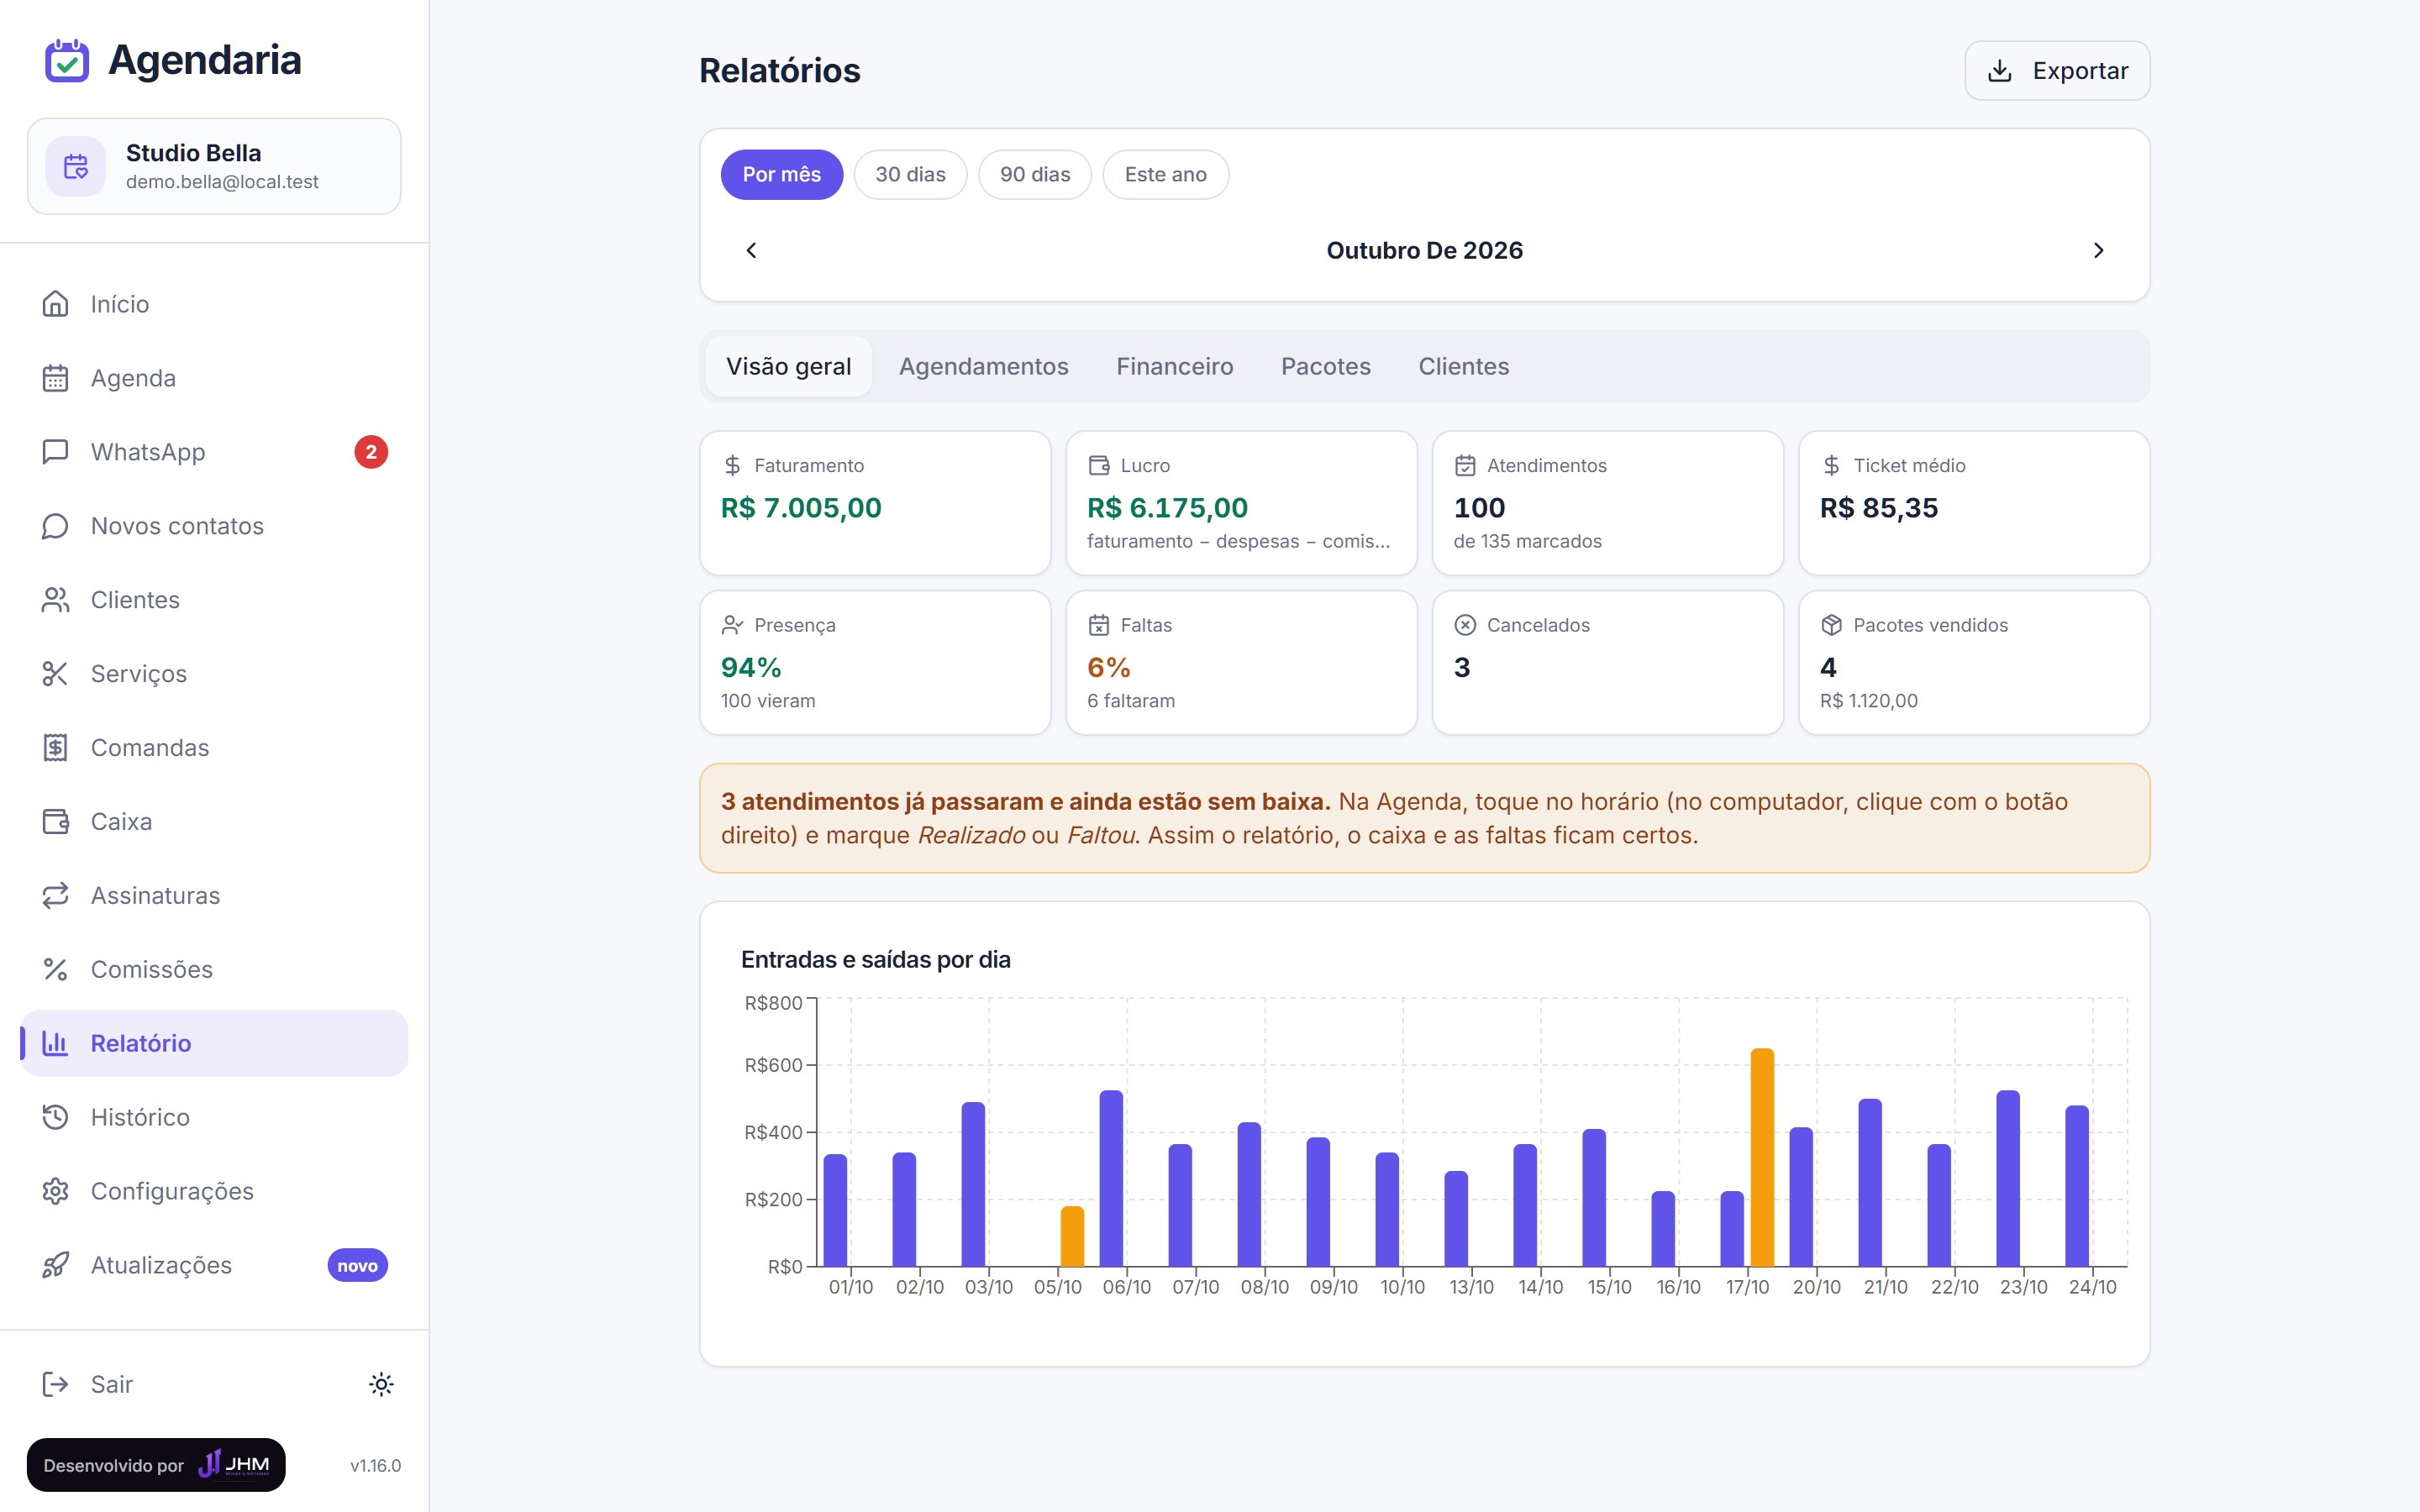
Task: Click the R$ 1.120,00 pacotes amount
Action: [x=1868, y=701]
